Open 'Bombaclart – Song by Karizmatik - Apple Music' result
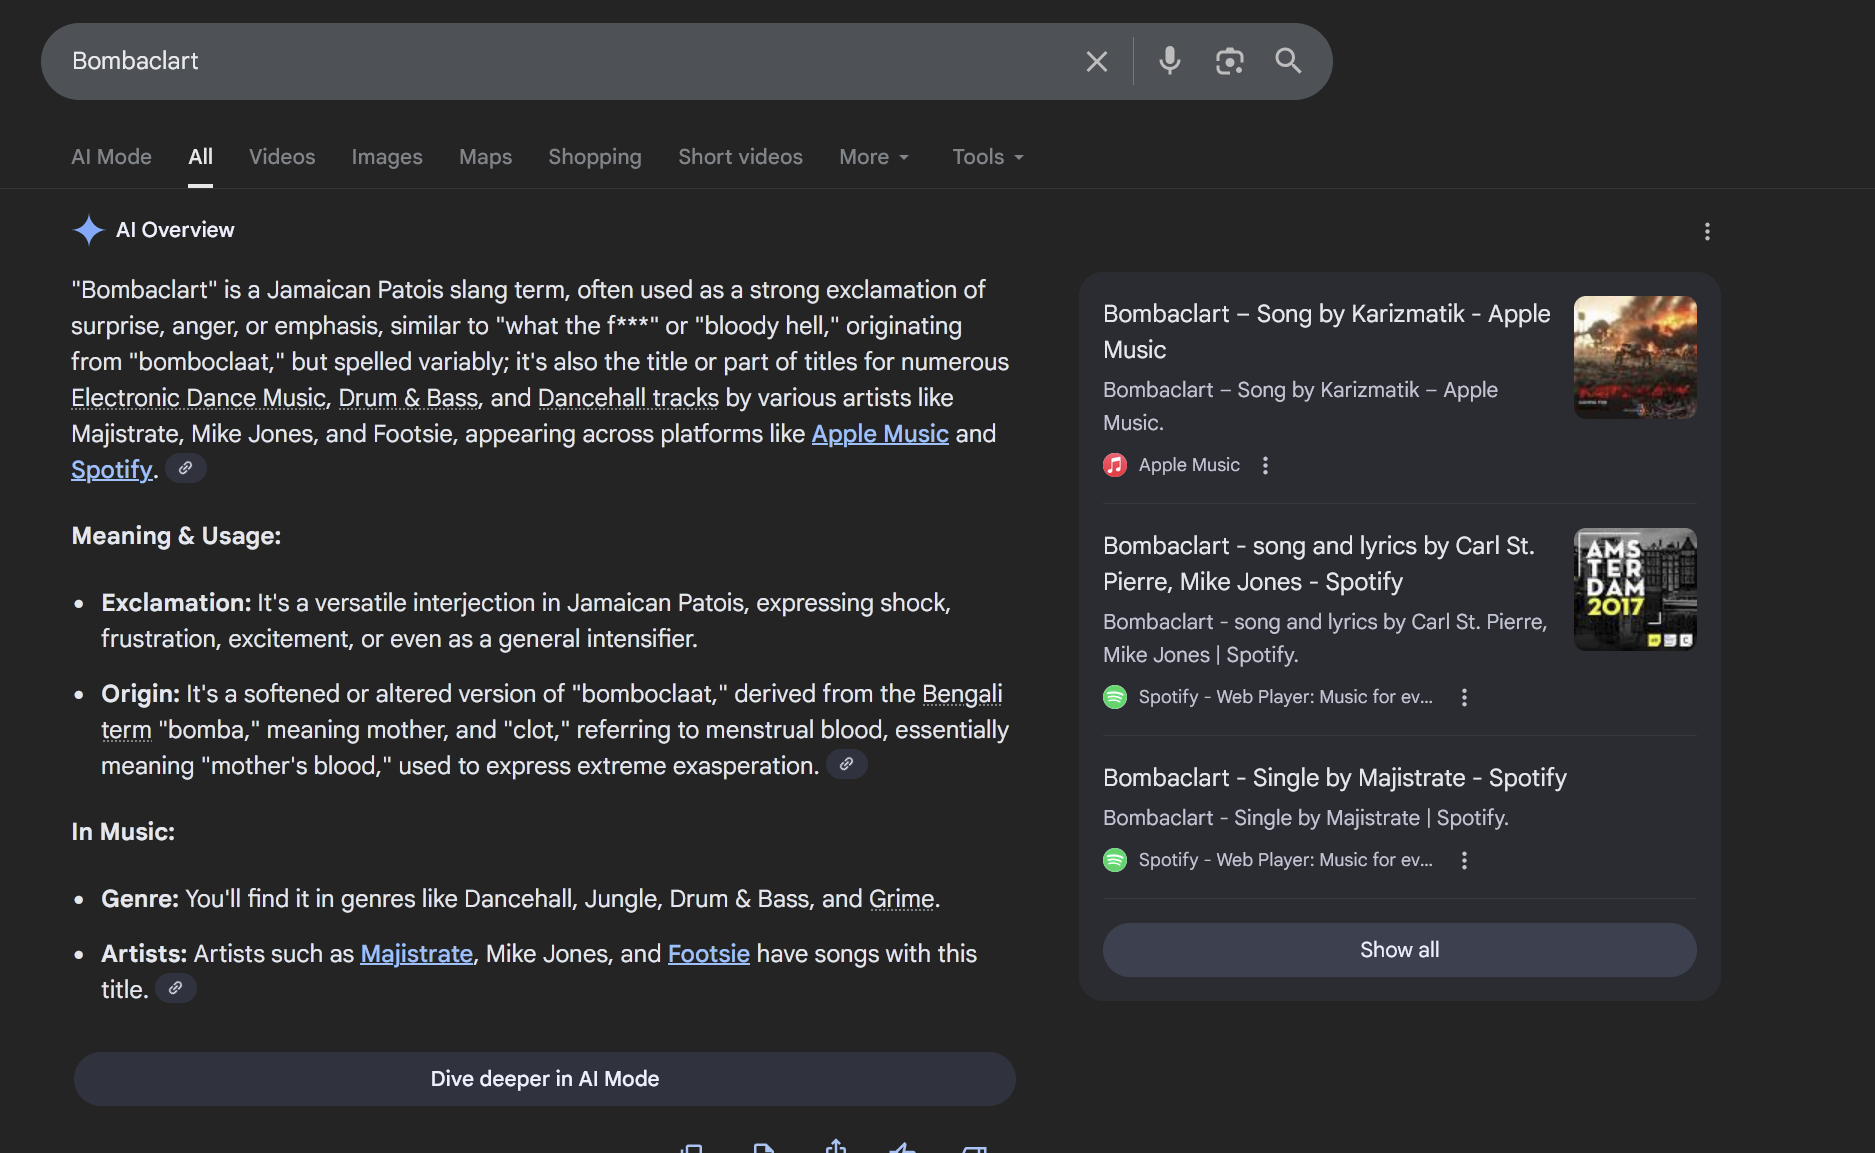1875x1153 pixels. click(1327, 332)
